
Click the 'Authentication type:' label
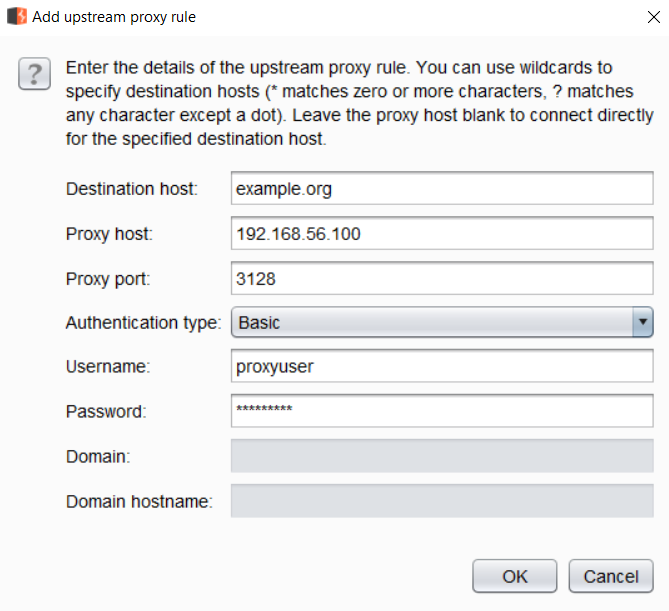click(x=144, y=323)
